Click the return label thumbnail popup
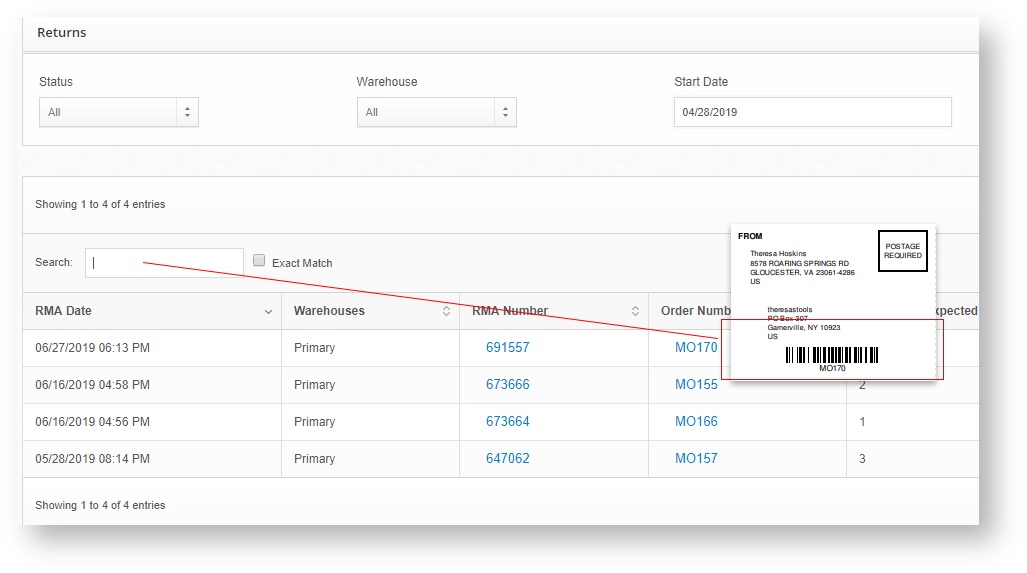Viewport: 1027px width, 573px height. pos(833,302)
